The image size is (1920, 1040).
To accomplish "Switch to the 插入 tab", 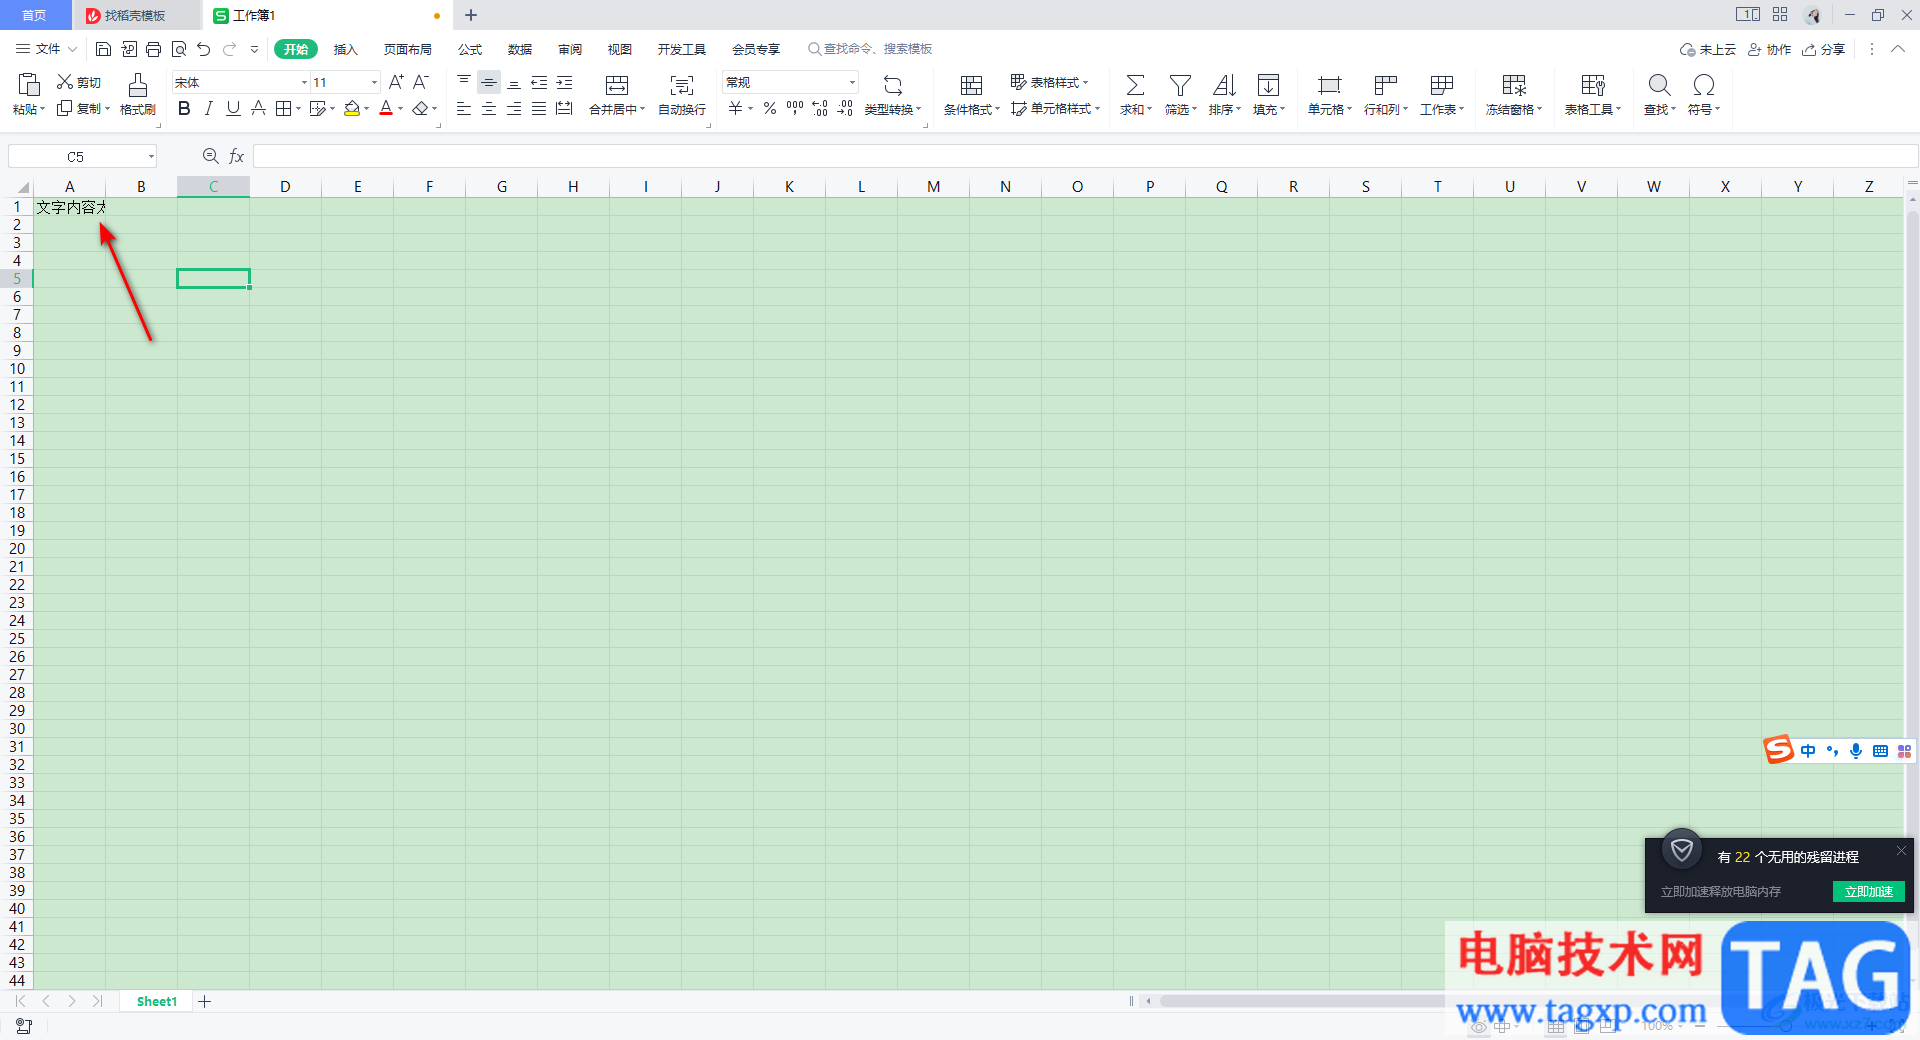I will [x=345, y=49].
